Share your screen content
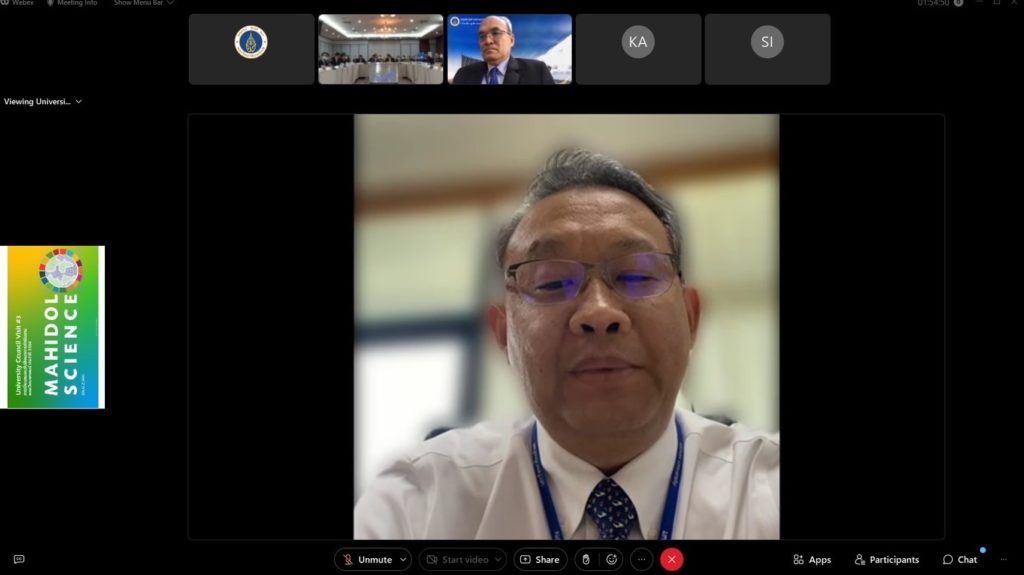Viewport: 1024px width, 575px height. point(540,560)
